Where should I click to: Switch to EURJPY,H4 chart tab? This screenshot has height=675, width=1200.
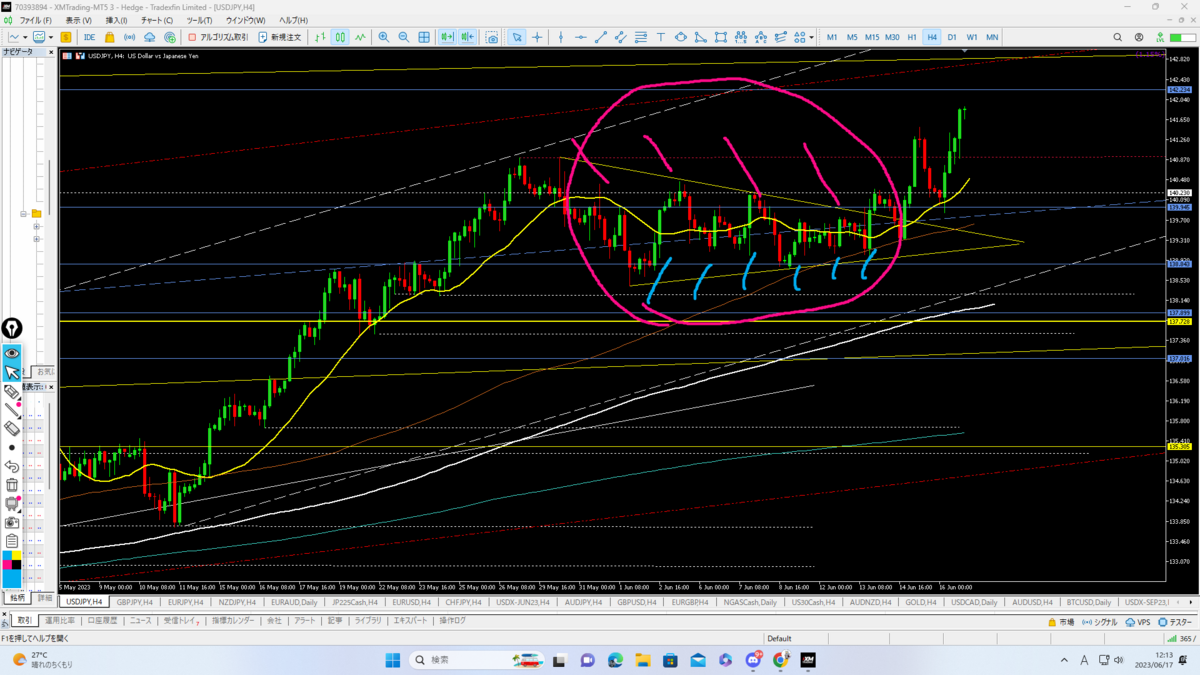point(186,603)
